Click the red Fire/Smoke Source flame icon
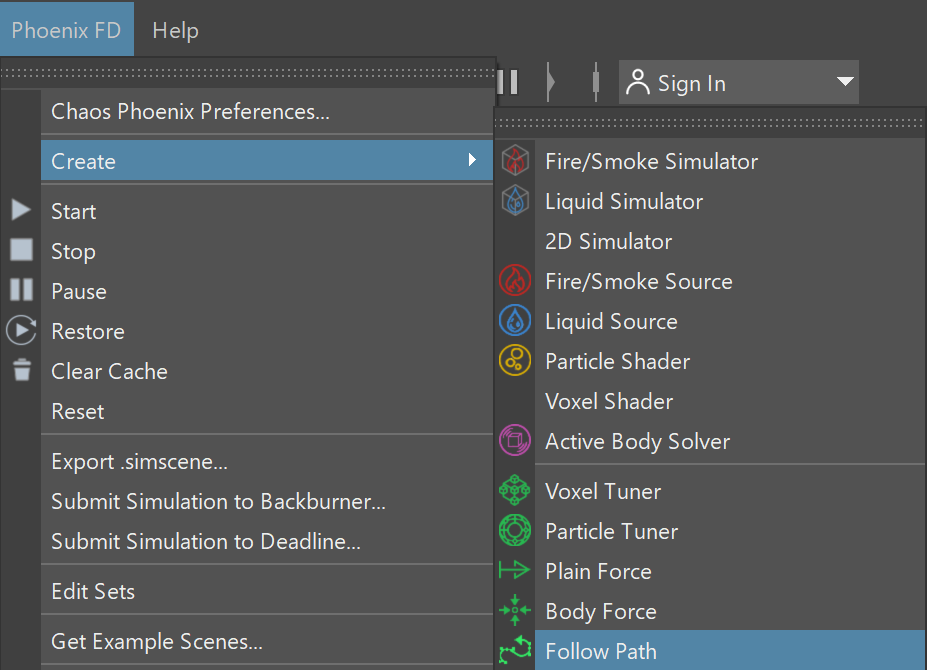The image size is (927, 670). [x=515, y=280]
